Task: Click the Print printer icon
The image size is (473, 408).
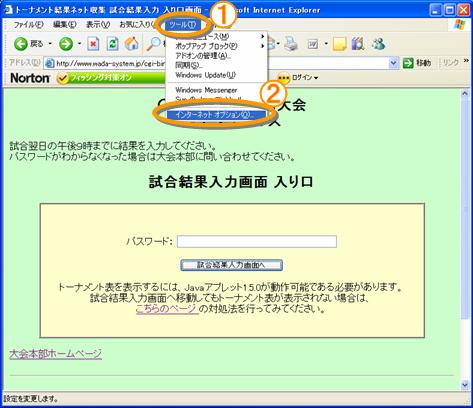Action: click(291, 44)
